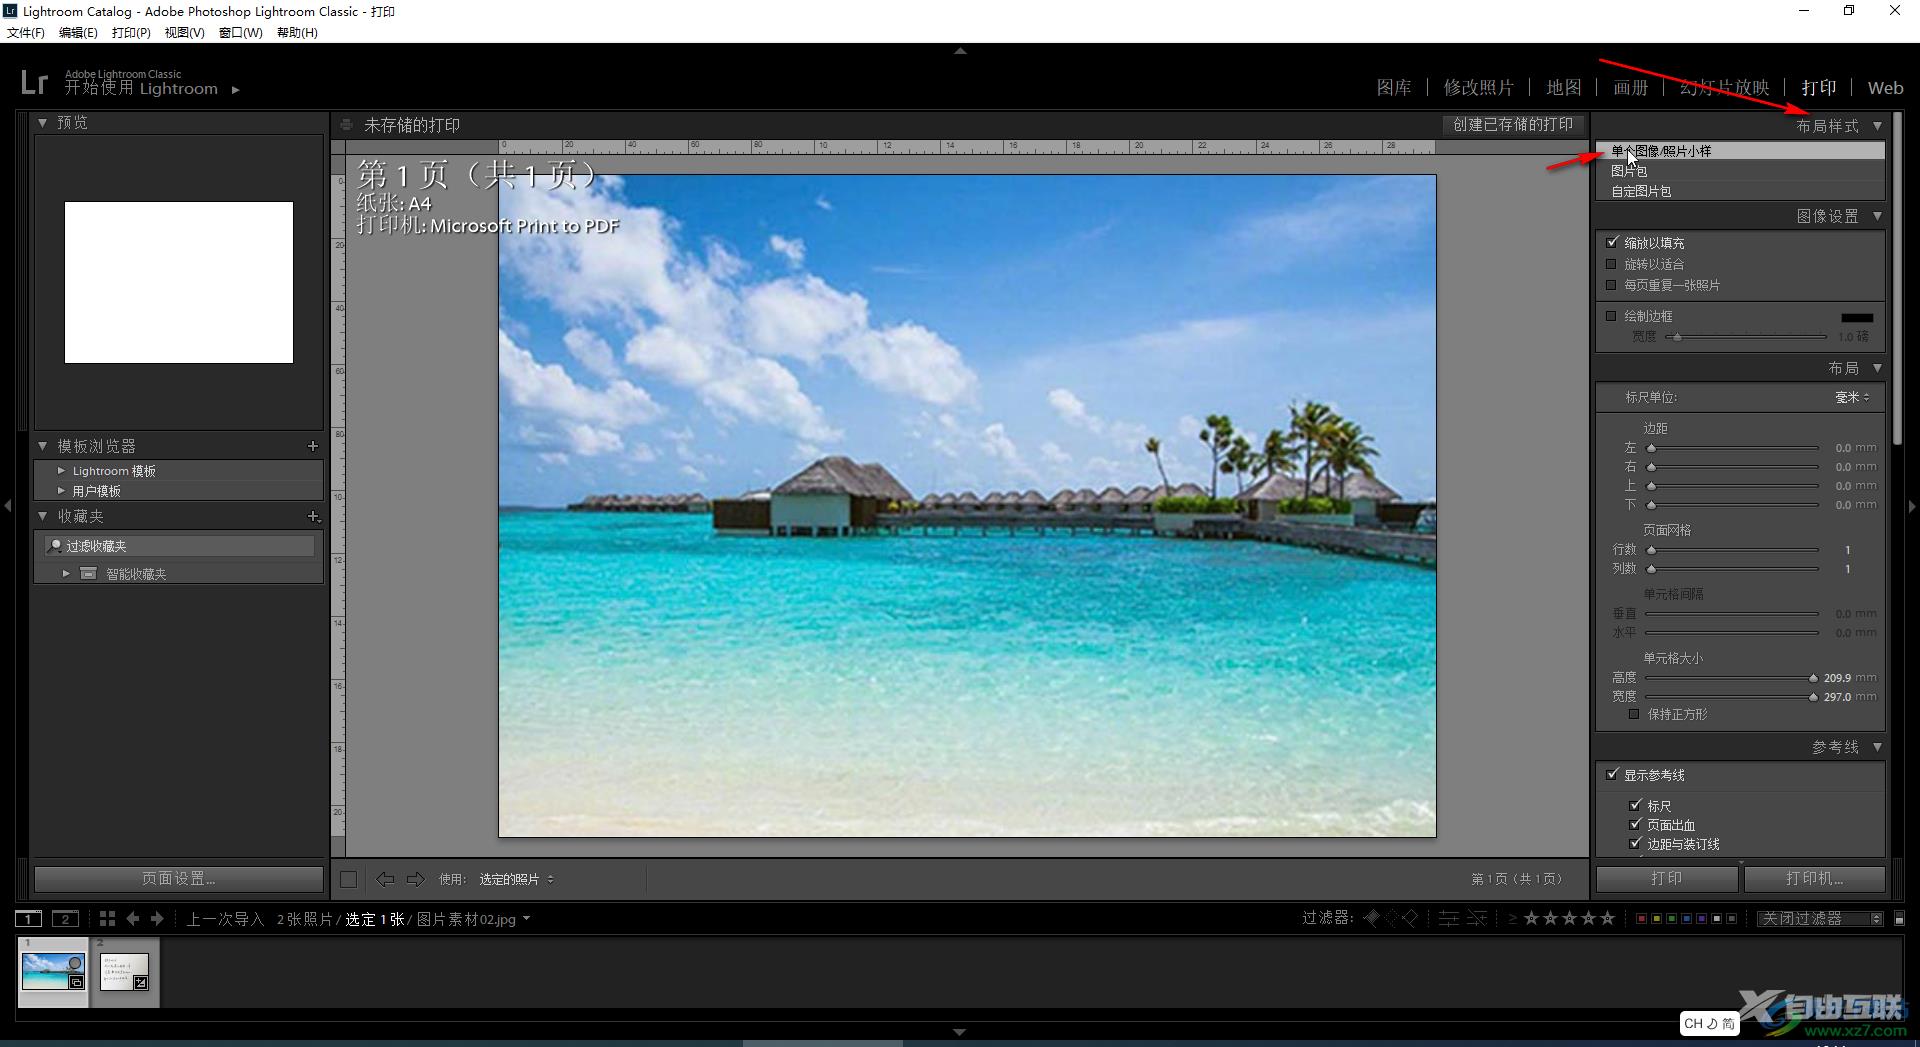Set filter rating to one star
This screenshot has height=1047, width=1920.
[x=1531, y=918]
